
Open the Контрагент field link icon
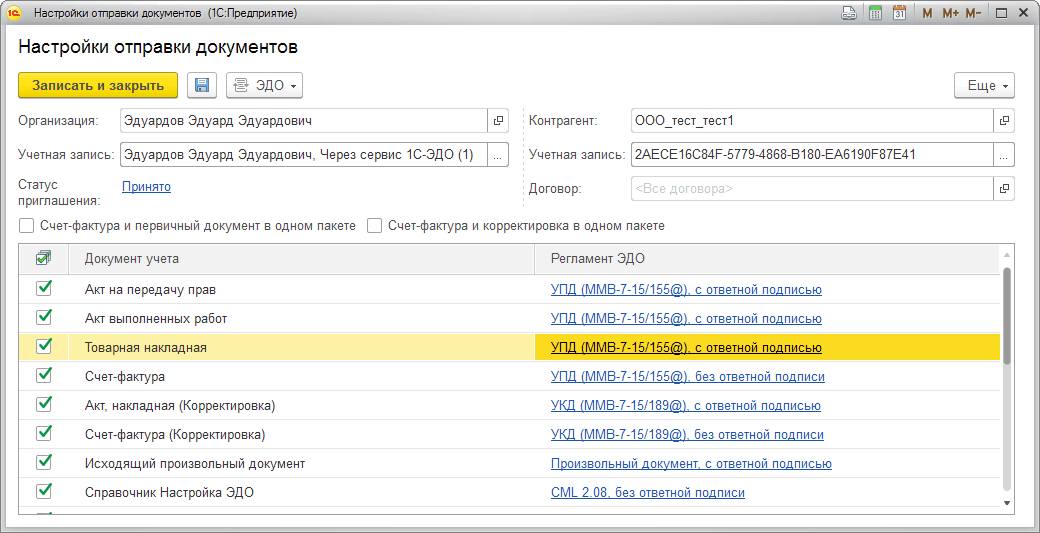[1004, 121]
